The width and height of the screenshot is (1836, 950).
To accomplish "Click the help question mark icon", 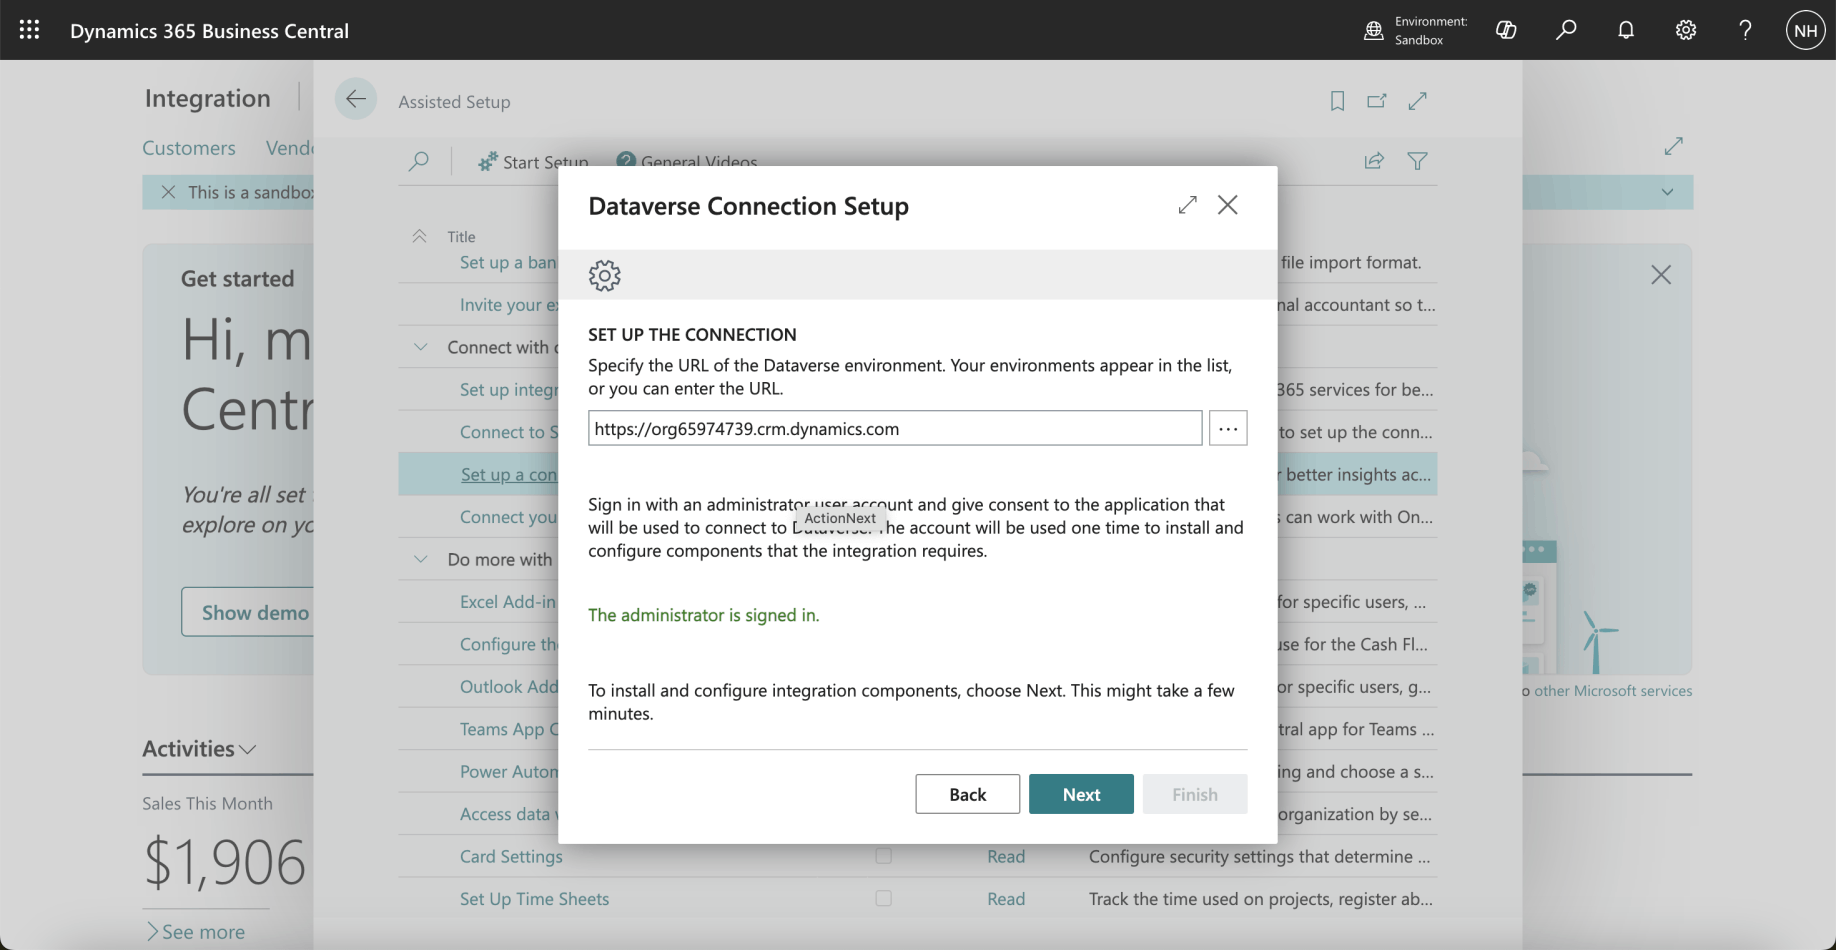I will pyautogui.click(x=1745, y=30).
